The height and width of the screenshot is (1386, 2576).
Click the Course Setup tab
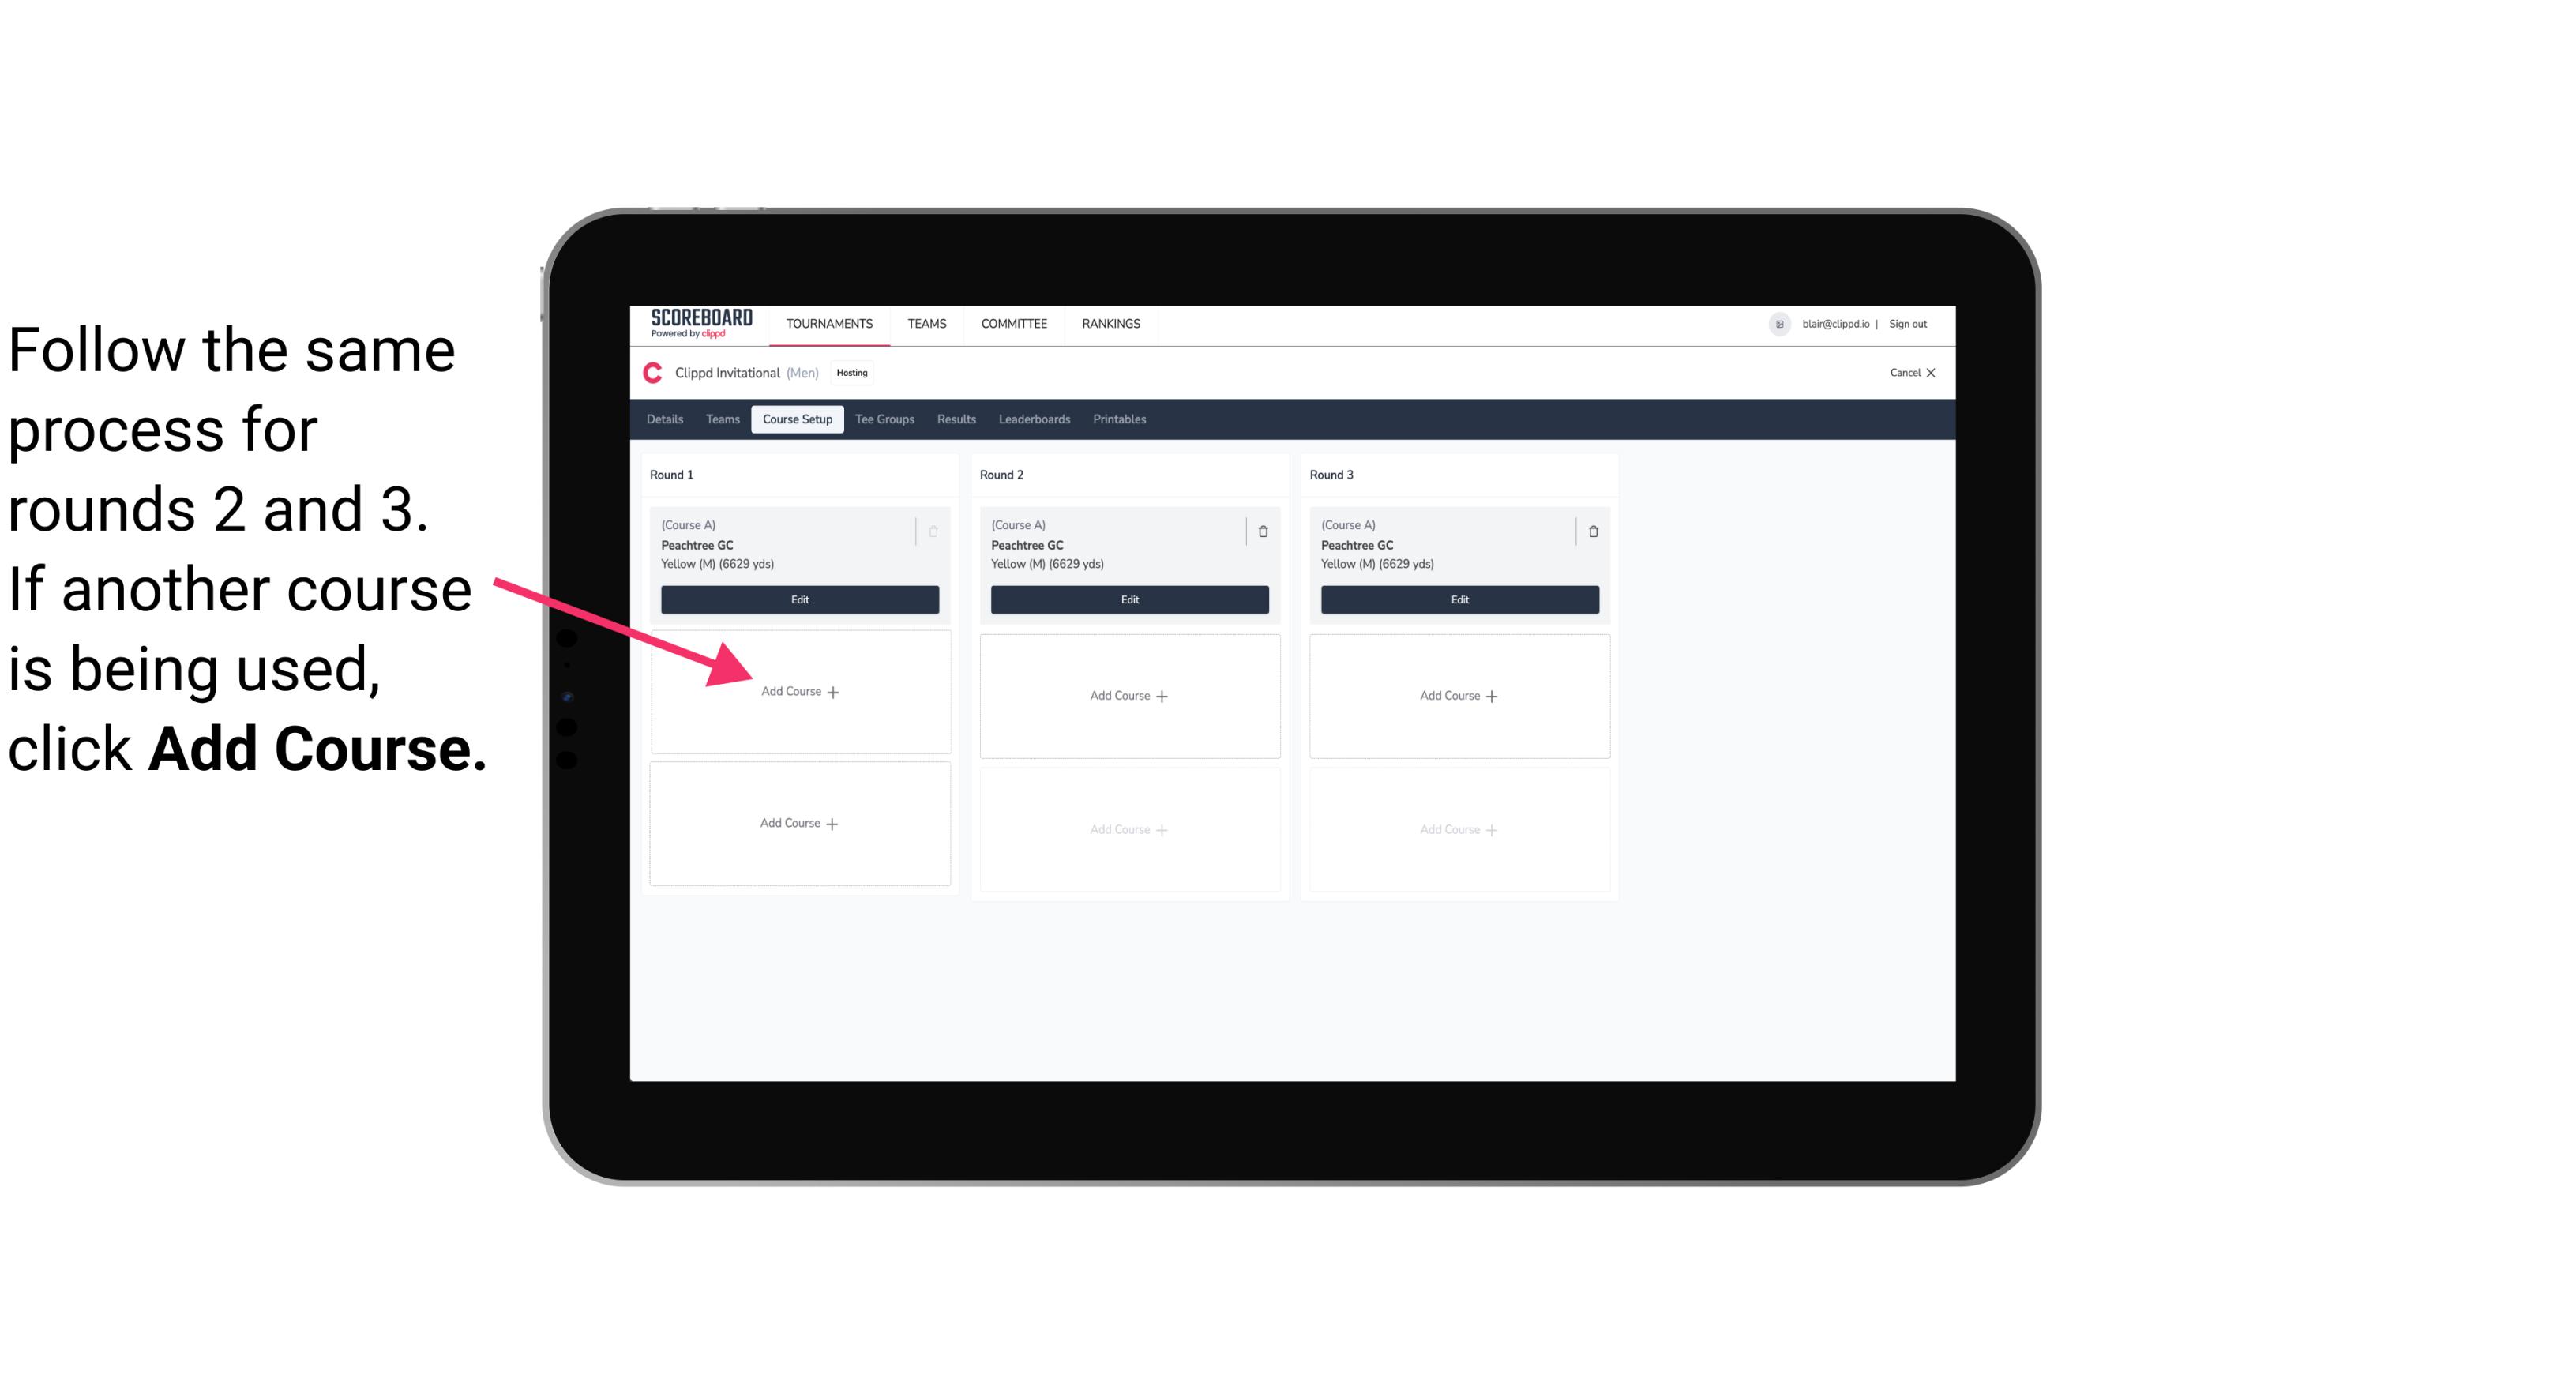(797, 419)
